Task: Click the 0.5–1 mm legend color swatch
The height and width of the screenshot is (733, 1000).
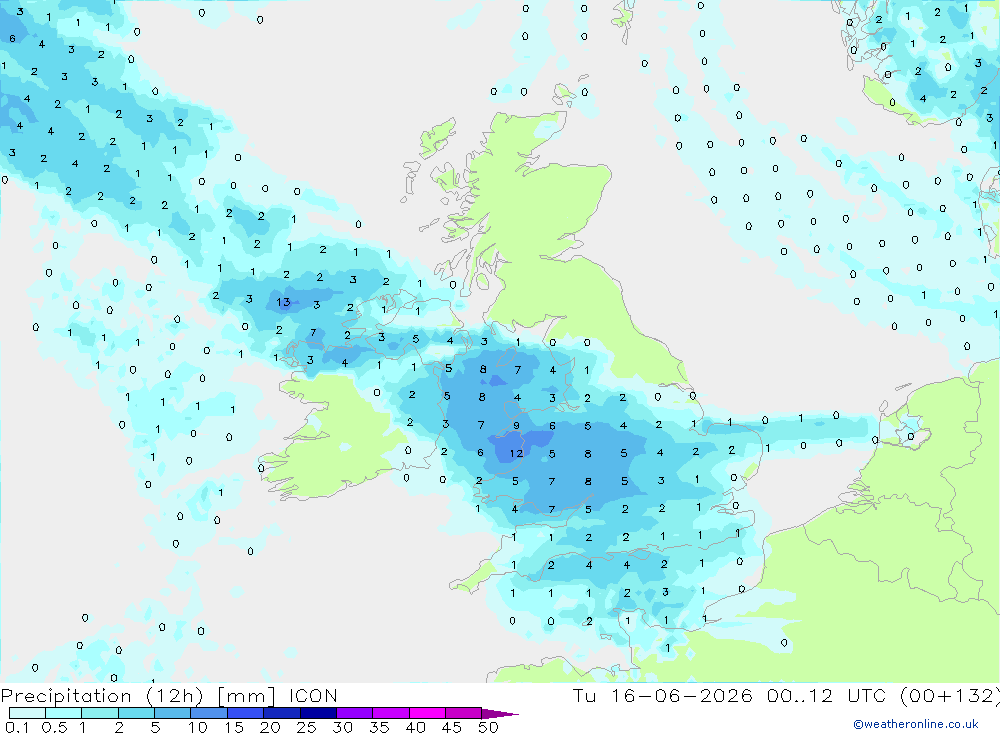Action: (x=63, y=713)
